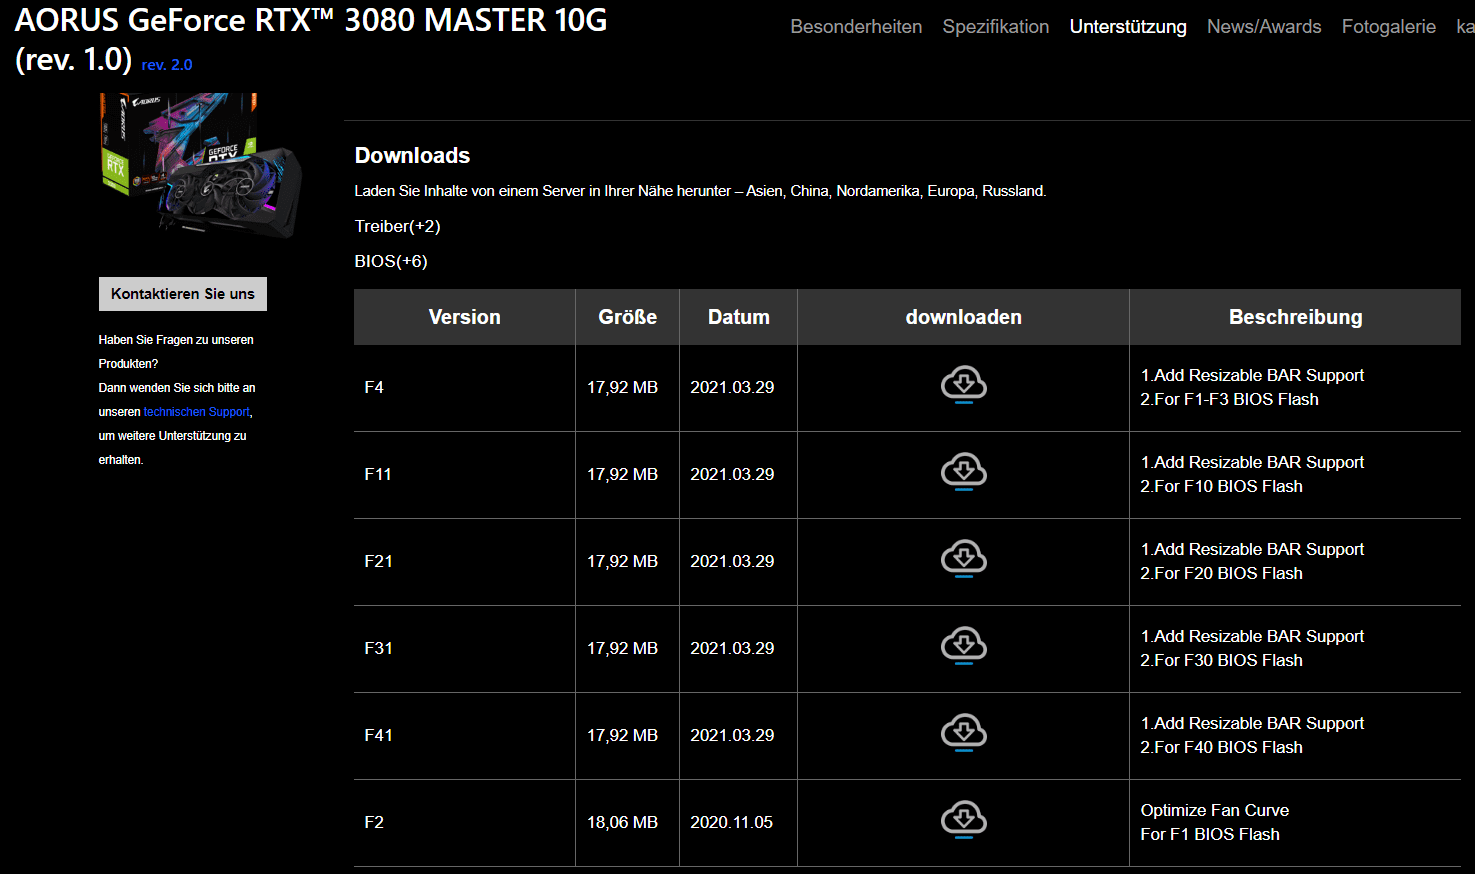Open the News/Awards tab
This screenshot has width=1475, height=874.
click(1264, 27)
